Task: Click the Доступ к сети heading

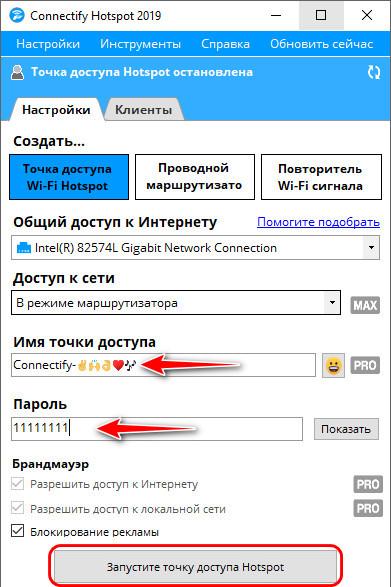Action: (64, 278)
